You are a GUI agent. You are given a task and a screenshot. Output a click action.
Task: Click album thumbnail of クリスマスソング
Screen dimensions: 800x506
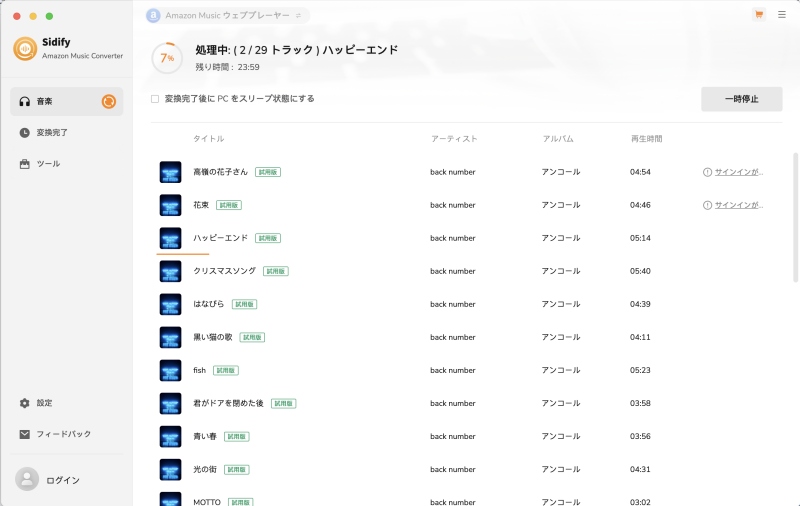pos(170,271)
